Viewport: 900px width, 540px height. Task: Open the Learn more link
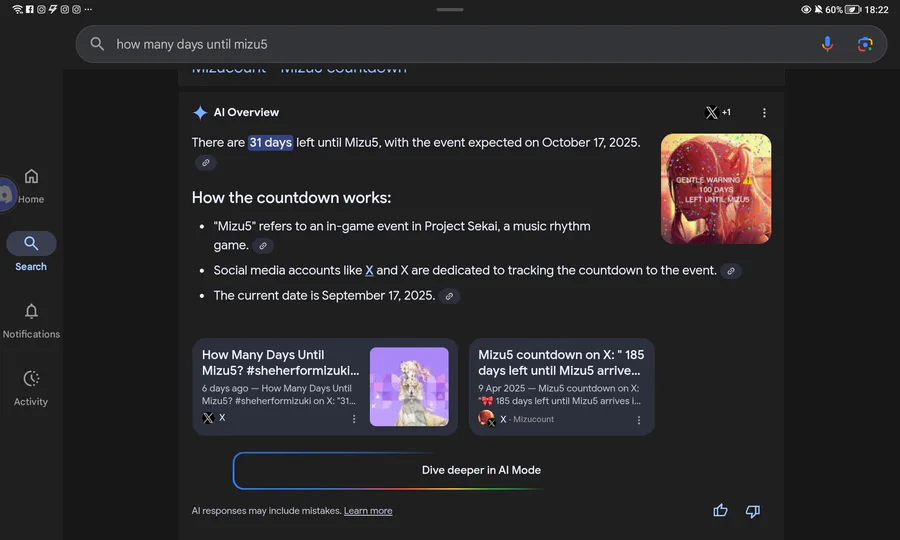tap(368, 511)
